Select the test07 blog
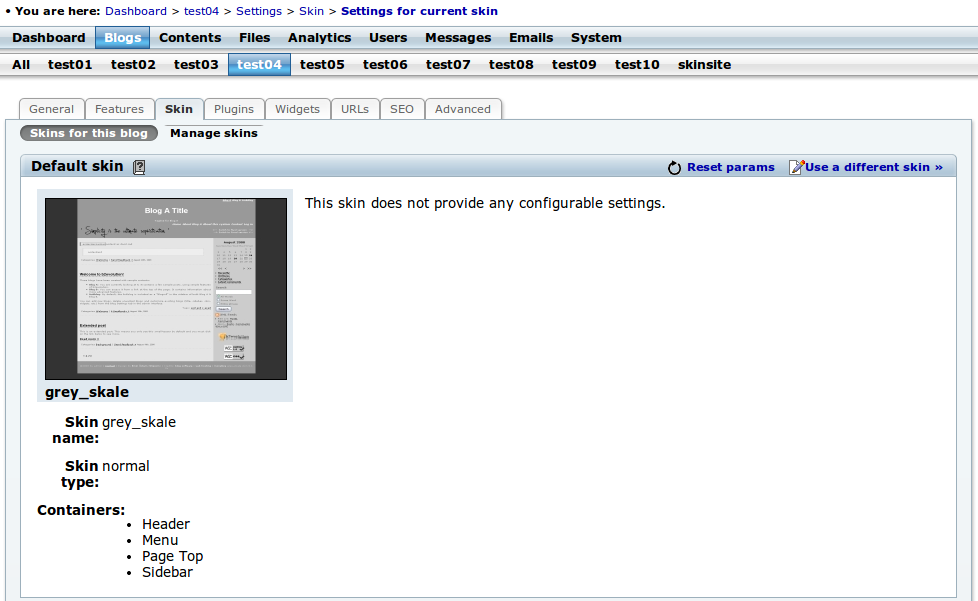The width and height of the screenshot is (978, 601). (448, 64)
